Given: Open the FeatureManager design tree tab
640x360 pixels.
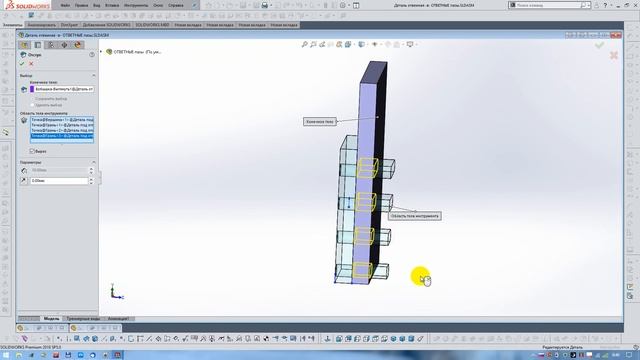Looking at the screenshot, I should click(24, 45).
